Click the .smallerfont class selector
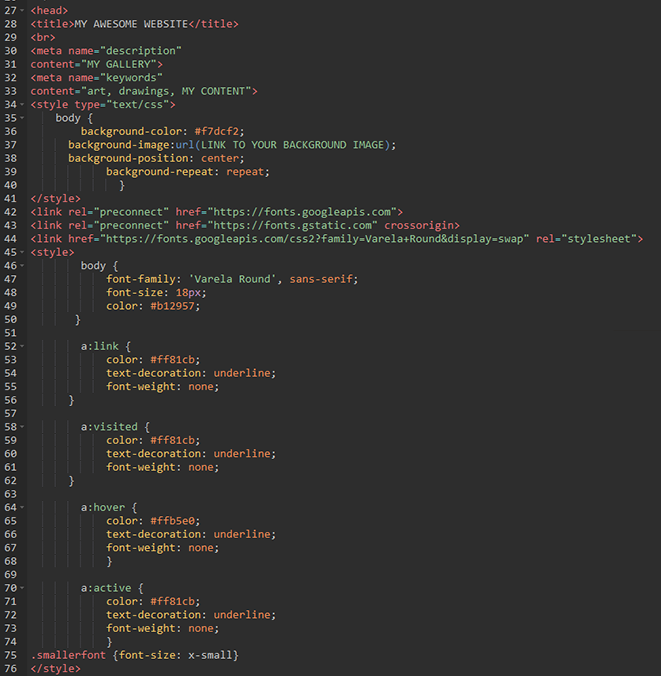The width and height of the screenshot is (661, 676). pyautogui.click(x=68, y=655)
